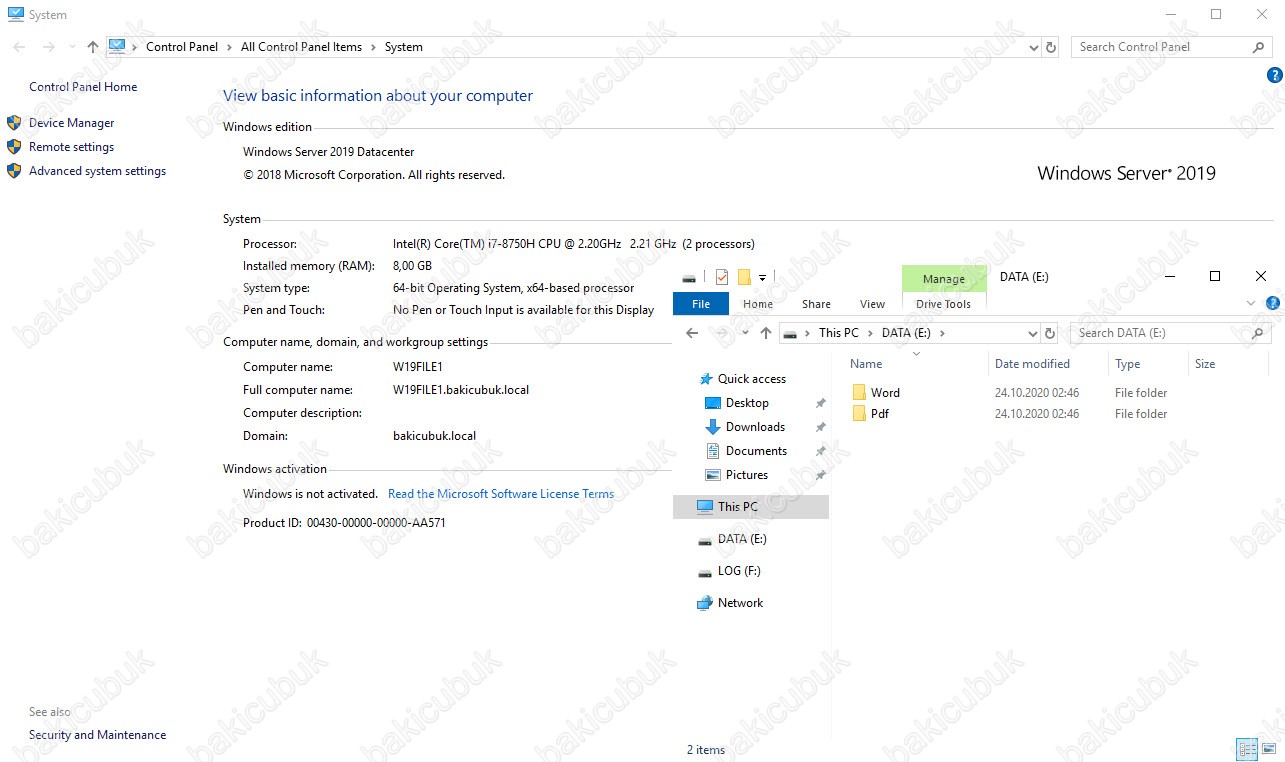This screenshot has height=762, width=1285.
Task: Go back in System window
Action: point(20,47)
